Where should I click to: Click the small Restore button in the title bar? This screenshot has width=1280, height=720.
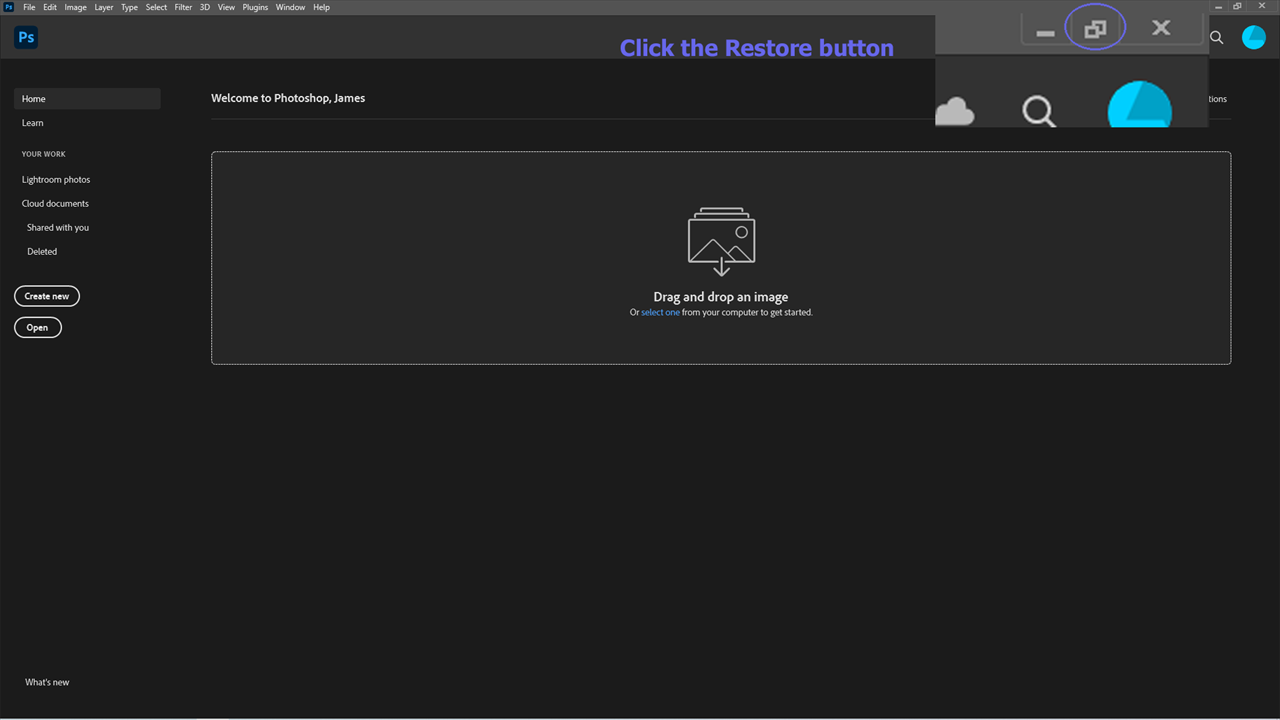pyautogui.click(x=1238, y=7)
